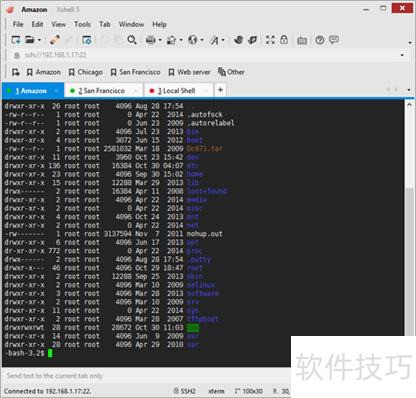Add a new tab with the plus button
Screen dimensions: 416x398
[220, 90]
